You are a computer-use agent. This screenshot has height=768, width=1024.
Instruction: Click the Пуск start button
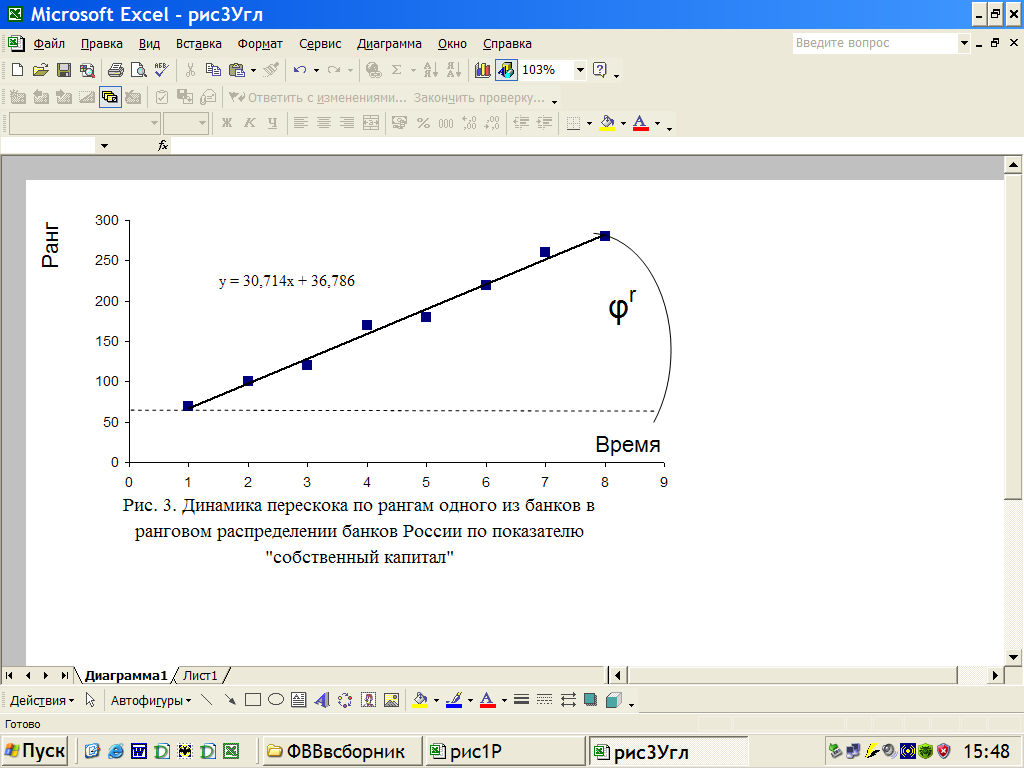[x=35, y=751]
